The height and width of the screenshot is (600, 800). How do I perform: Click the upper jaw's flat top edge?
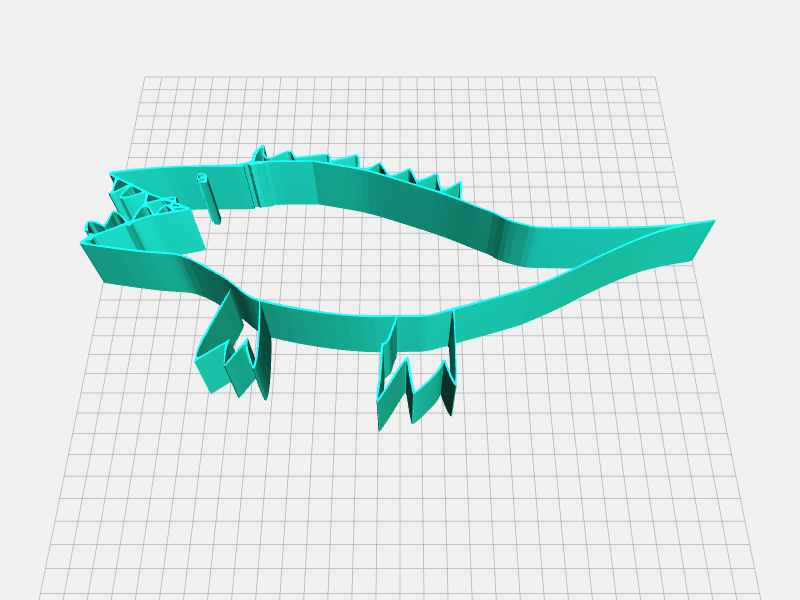[150, 174]
